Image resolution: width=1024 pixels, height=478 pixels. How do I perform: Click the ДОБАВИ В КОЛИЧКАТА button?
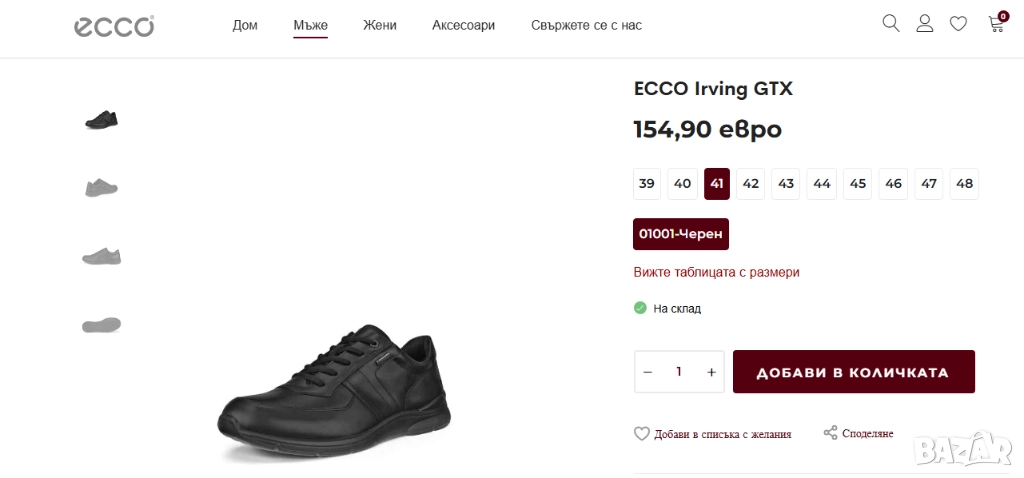click(x=853, y=372)
